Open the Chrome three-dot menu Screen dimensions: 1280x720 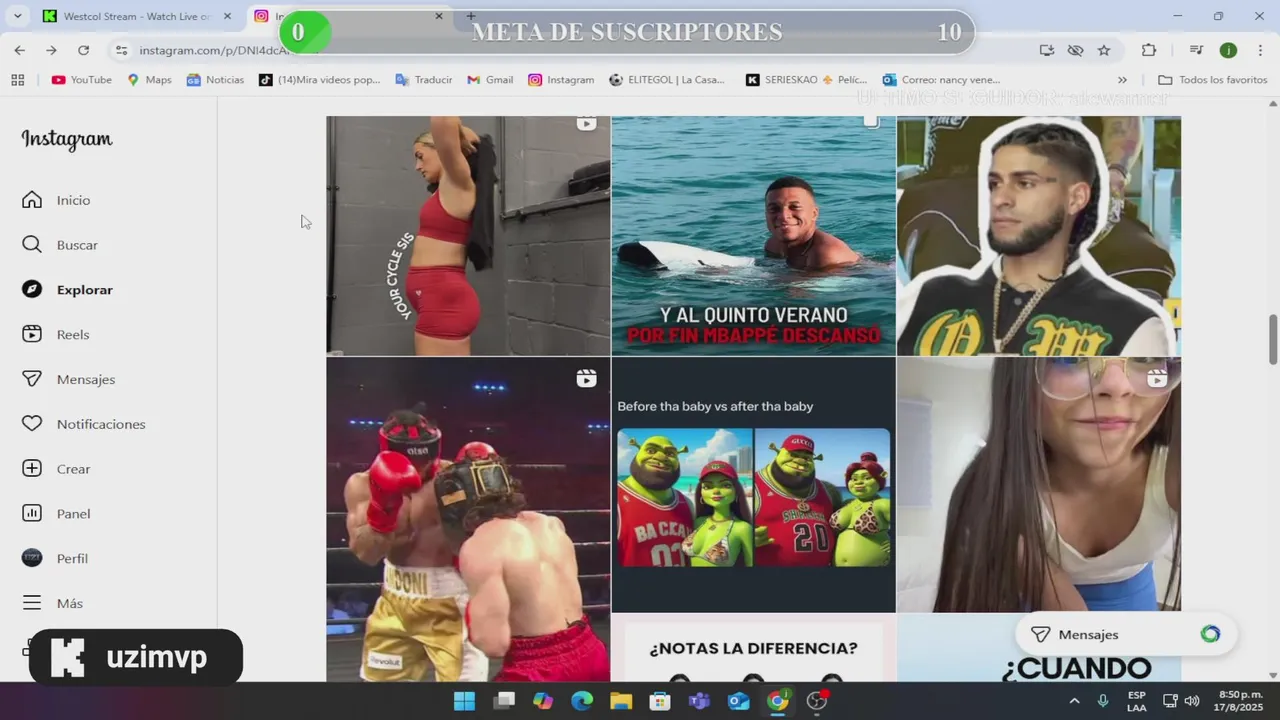(1260, 50)
